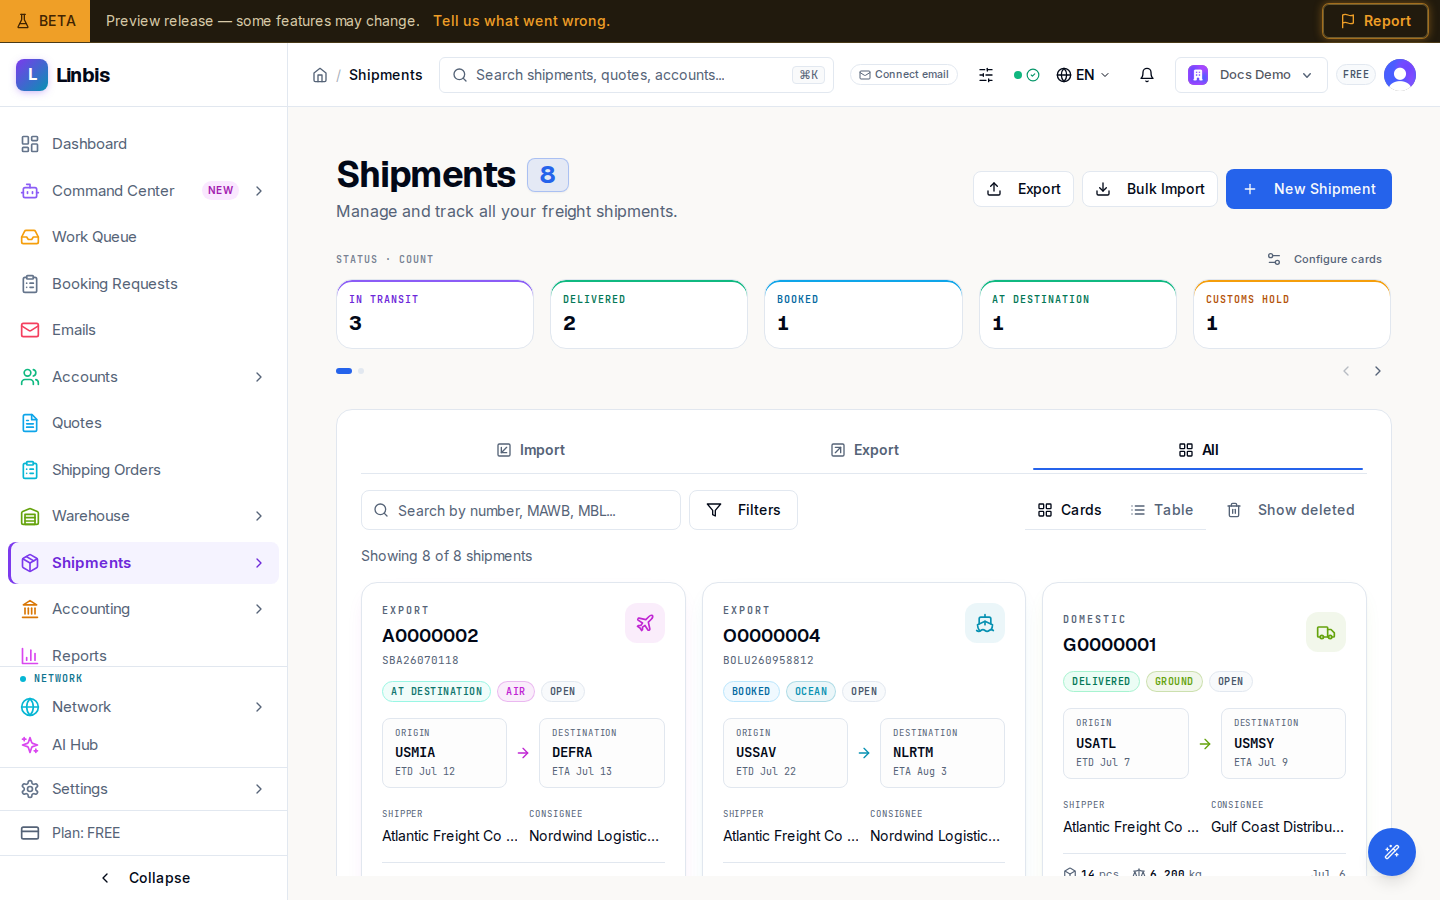The height and width of the screenshot is (900, 1440).
Task: Toggle Show deleted shipments
Action: (x=1291, y=510)
